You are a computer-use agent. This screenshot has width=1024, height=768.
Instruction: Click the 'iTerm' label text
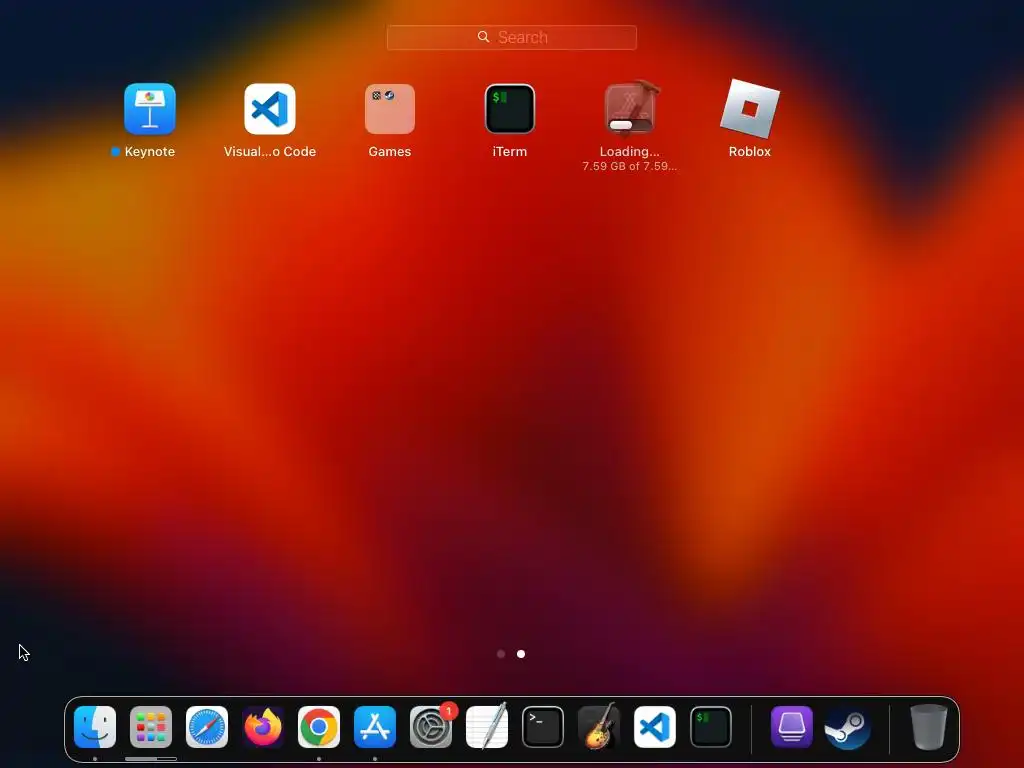[510, 152]
